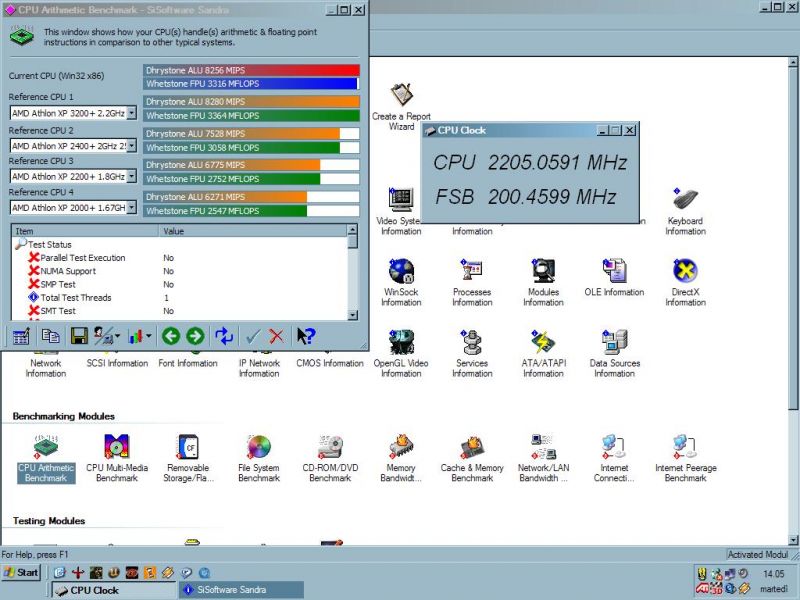
Task: Open Create a Report Wizard
Action: coord(401,106)
